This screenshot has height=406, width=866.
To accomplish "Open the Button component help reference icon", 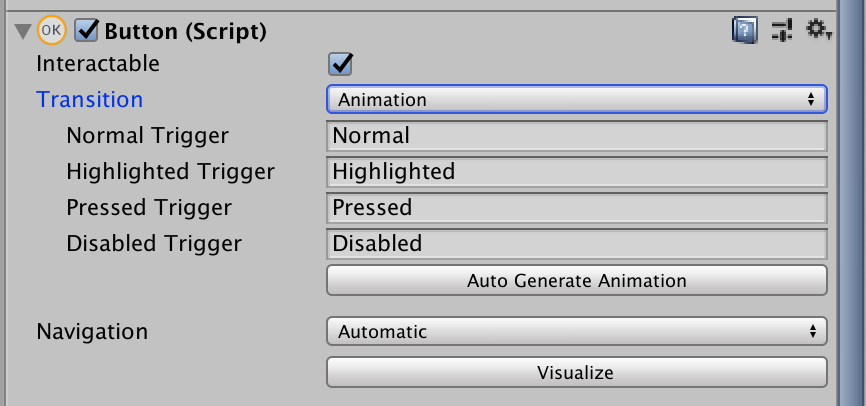I will tap(744, 31).
